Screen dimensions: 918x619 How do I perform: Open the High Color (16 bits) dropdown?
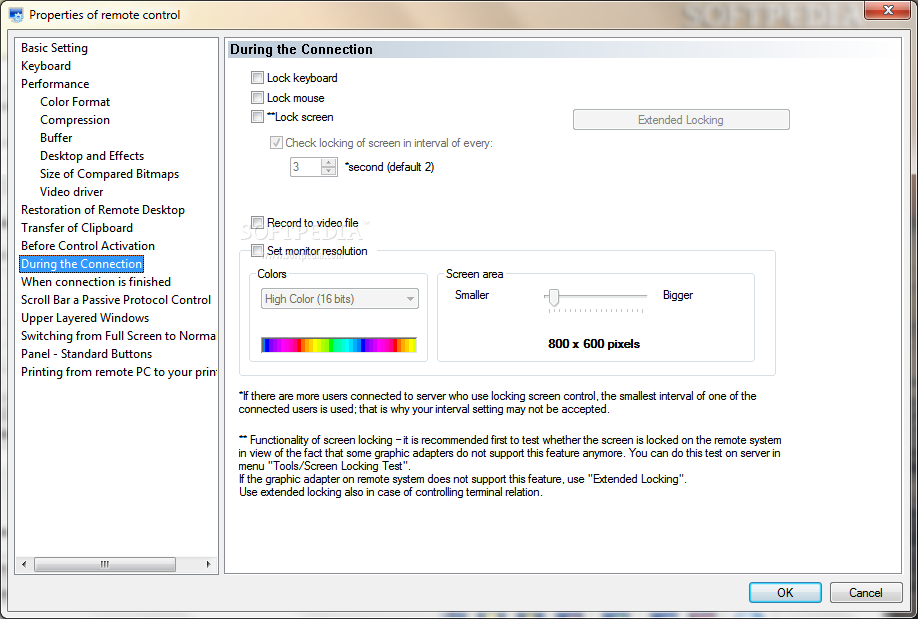(x=340, y=299)
